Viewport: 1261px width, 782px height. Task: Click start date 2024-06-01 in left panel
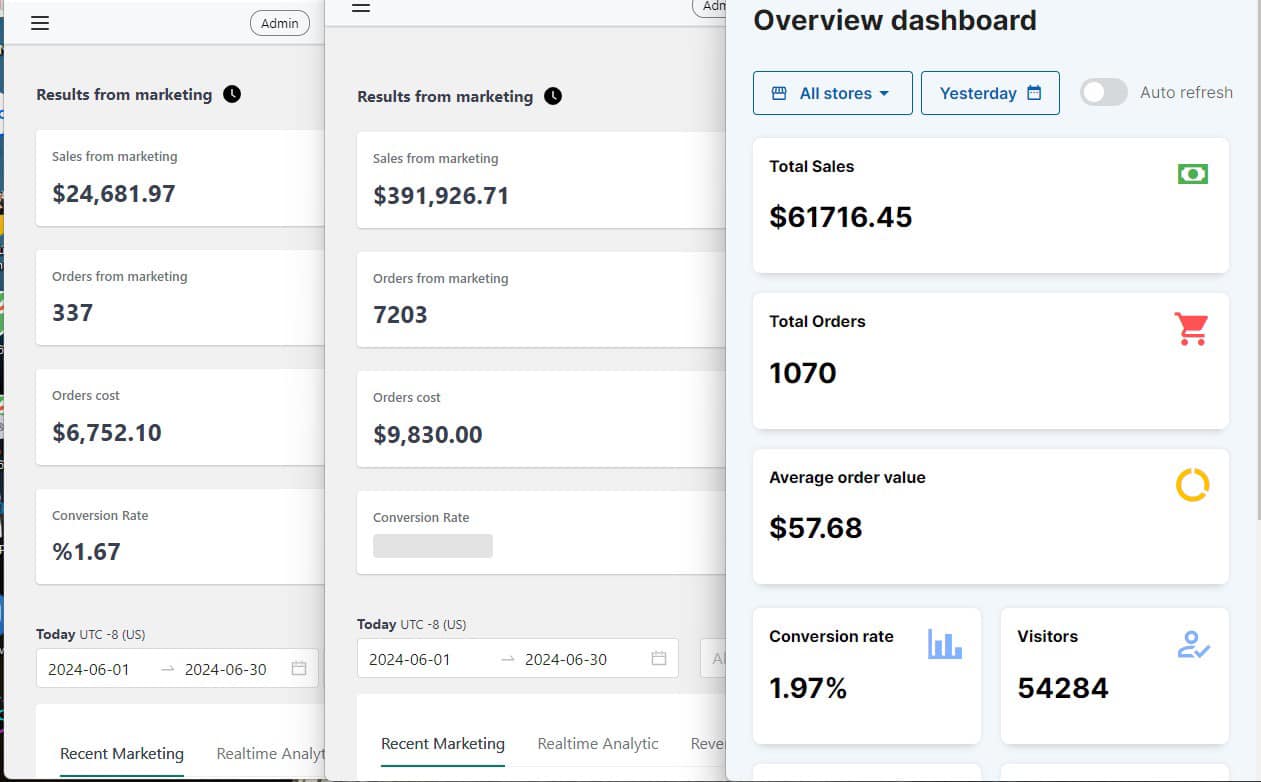tap(89, 669)
